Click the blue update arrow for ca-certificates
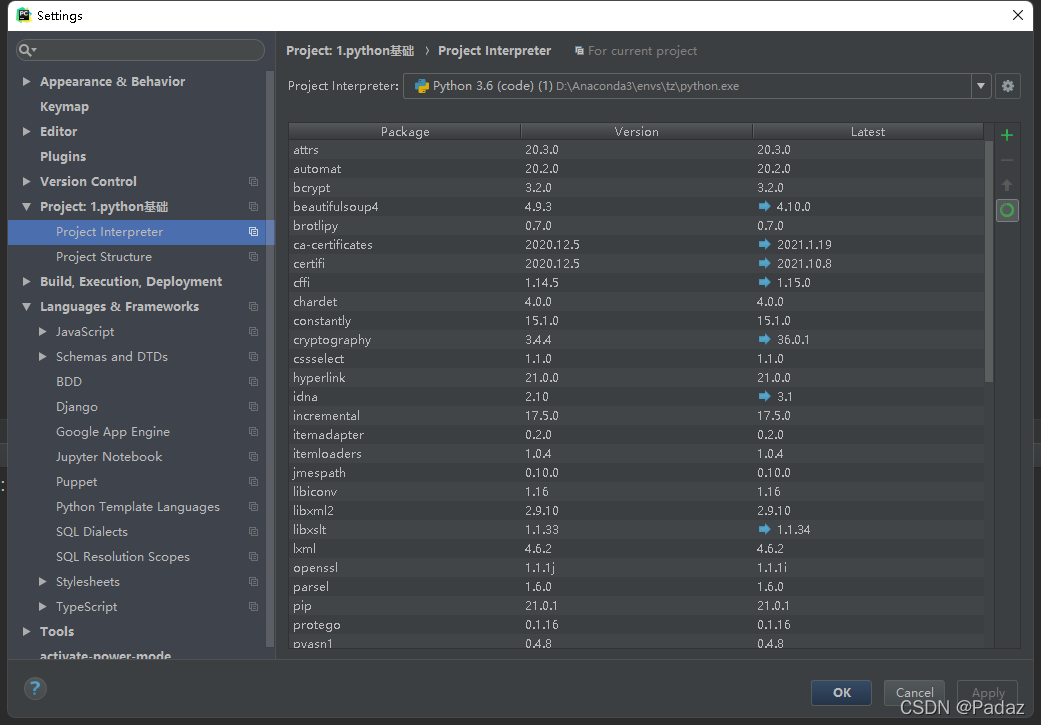This screenshot has height=725, width=1041. 764,244
